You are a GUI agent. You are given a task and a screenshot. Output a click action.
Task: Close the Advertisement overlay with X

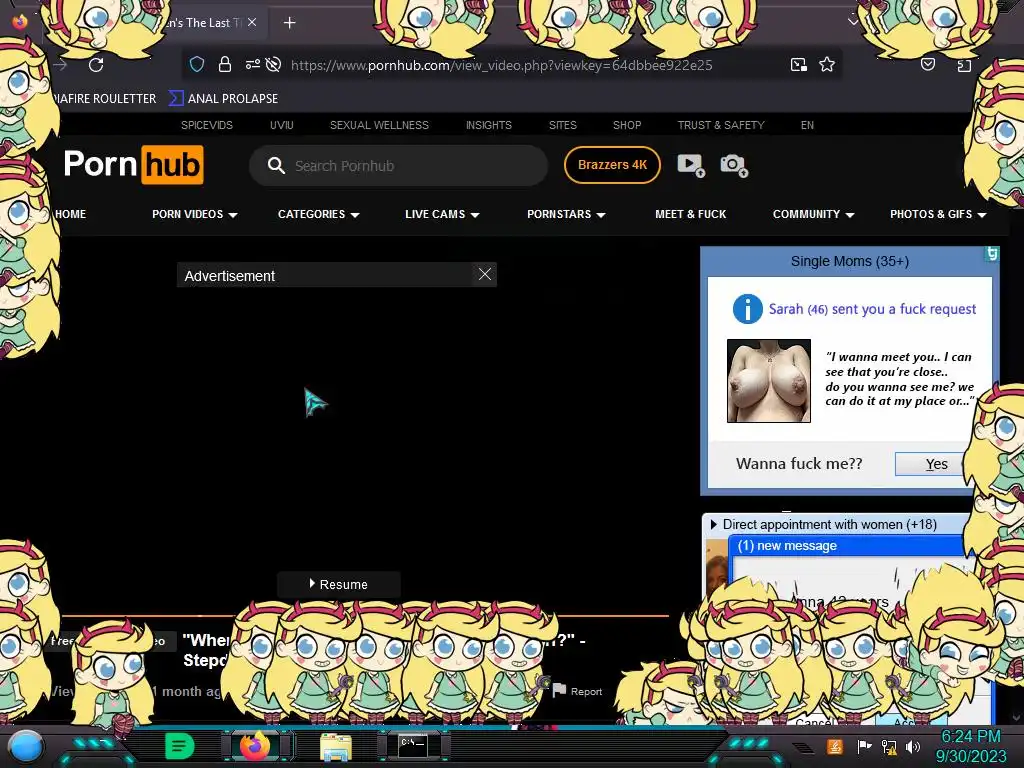tap(485, 274)
